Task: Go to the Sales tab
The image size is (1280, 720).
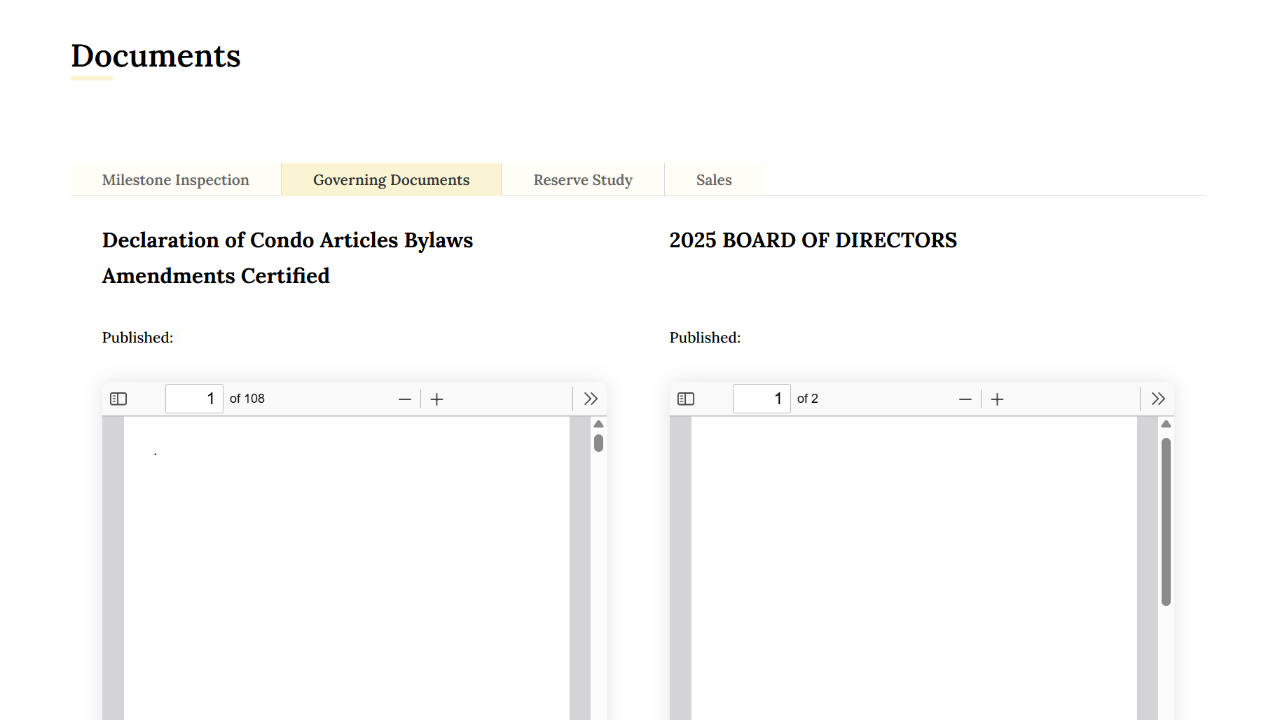Action: (x=714, y=180)
